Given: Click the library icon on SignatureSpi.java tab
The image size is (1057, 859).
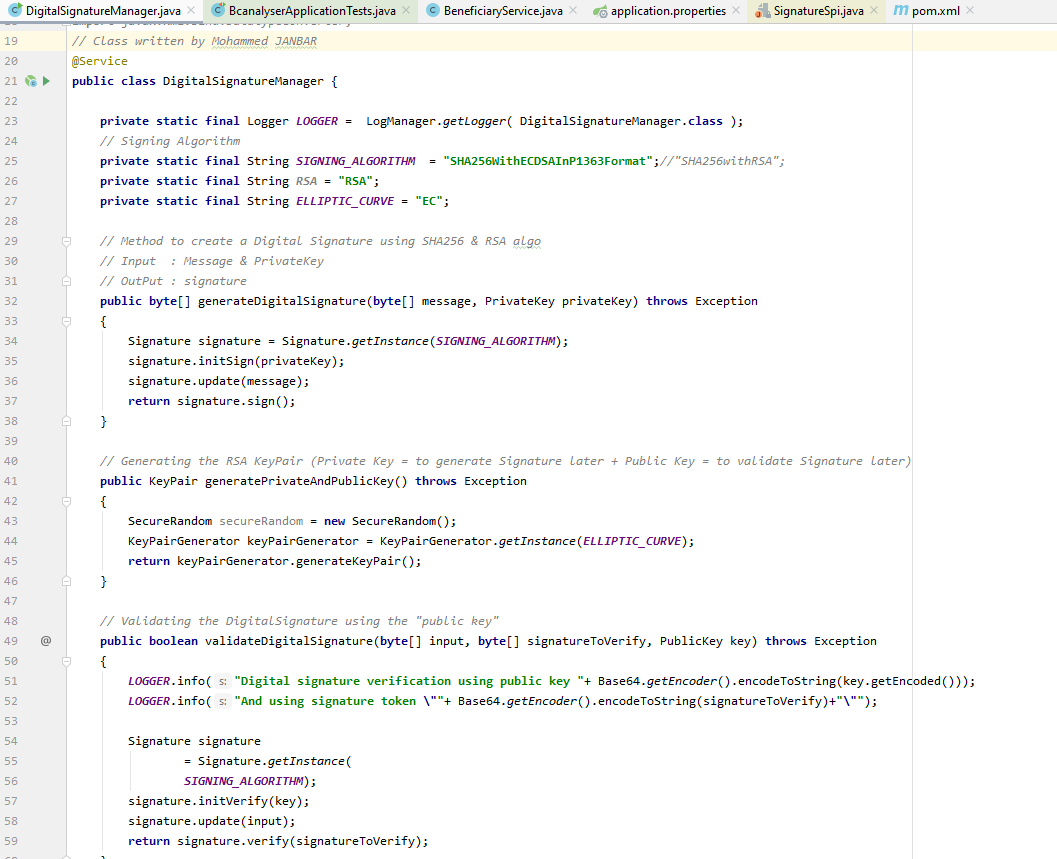Looking at the screenshot, I should [x=762, y=11].
